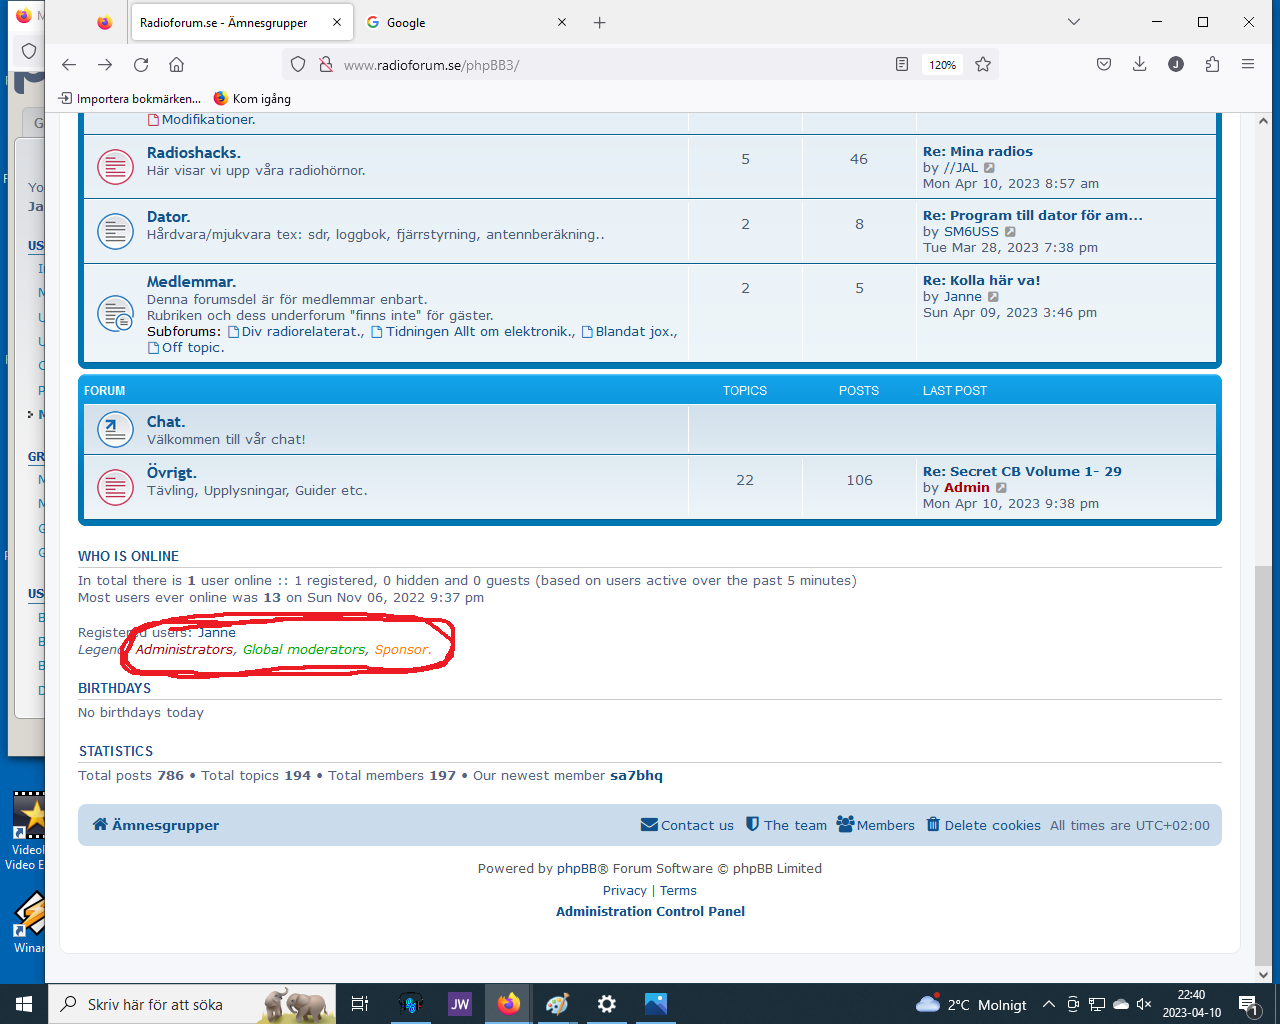This screenshot has width=1280, height=1024.
Task: Click the 120% zoom level indicator
Action: coord(942,65)
